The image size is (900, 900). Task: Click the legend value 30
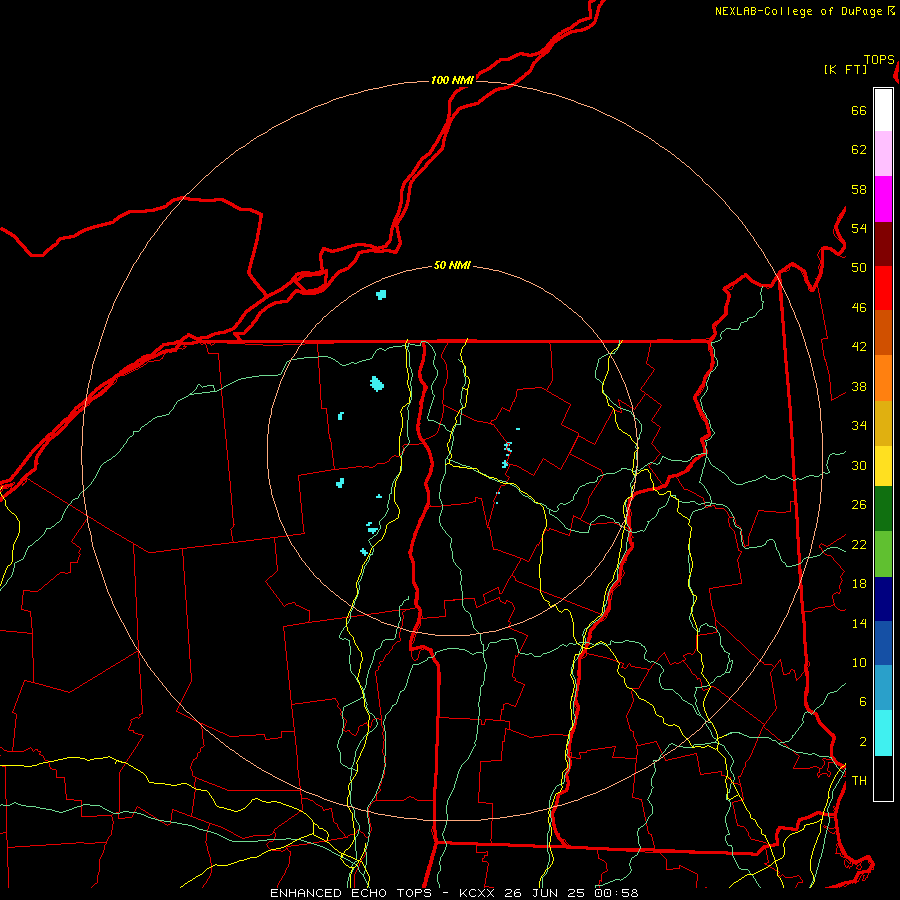(x=859, y=465)
